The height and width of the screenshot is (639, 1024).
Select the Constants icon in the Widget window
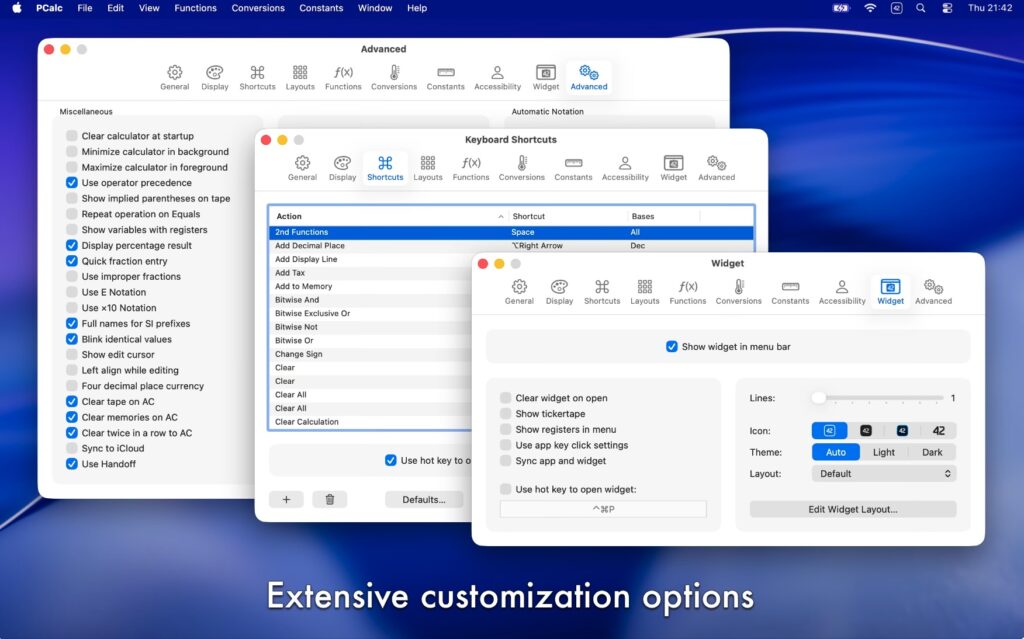pos(790,290)
